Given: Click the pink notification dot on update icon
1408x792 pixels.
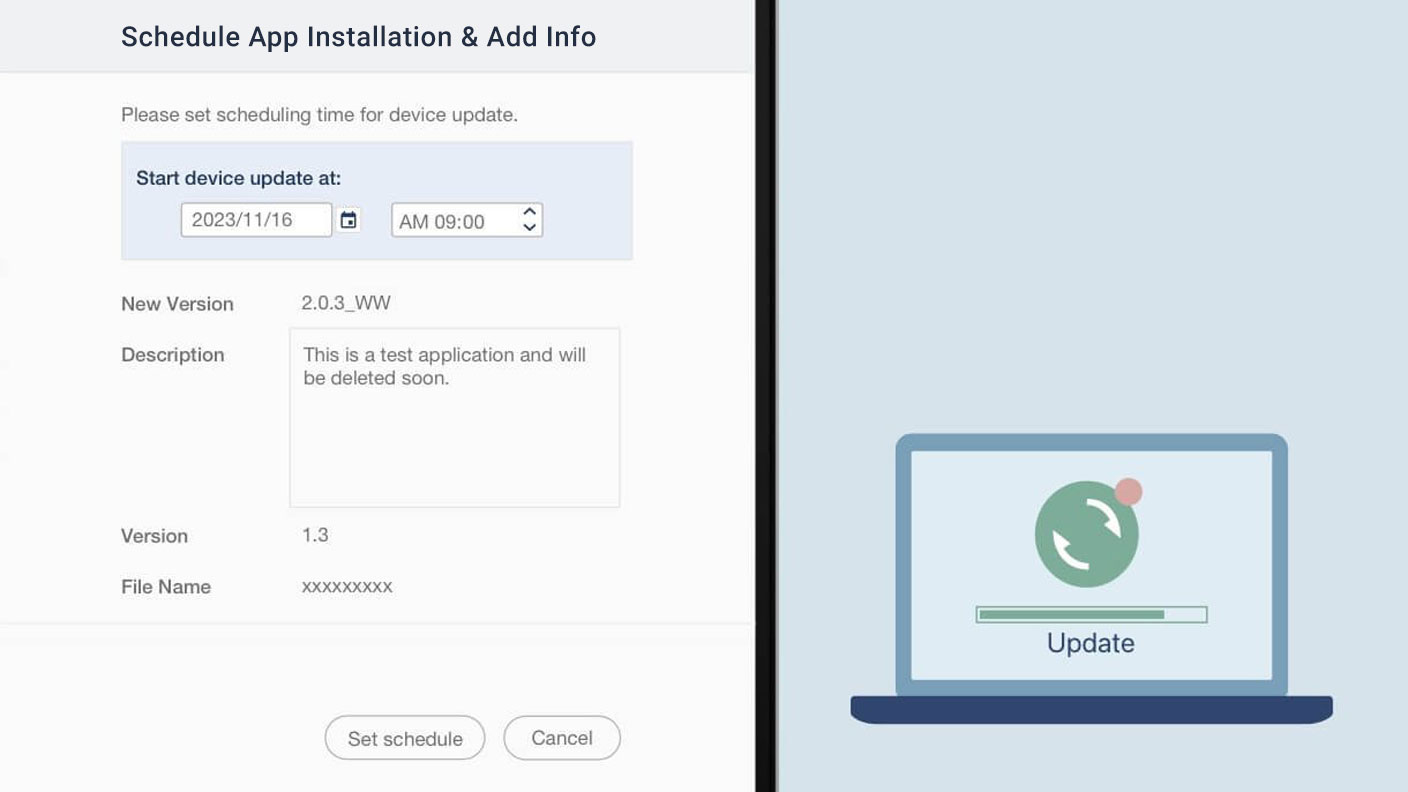Looking at the screenshot, I should point(1128,492).
